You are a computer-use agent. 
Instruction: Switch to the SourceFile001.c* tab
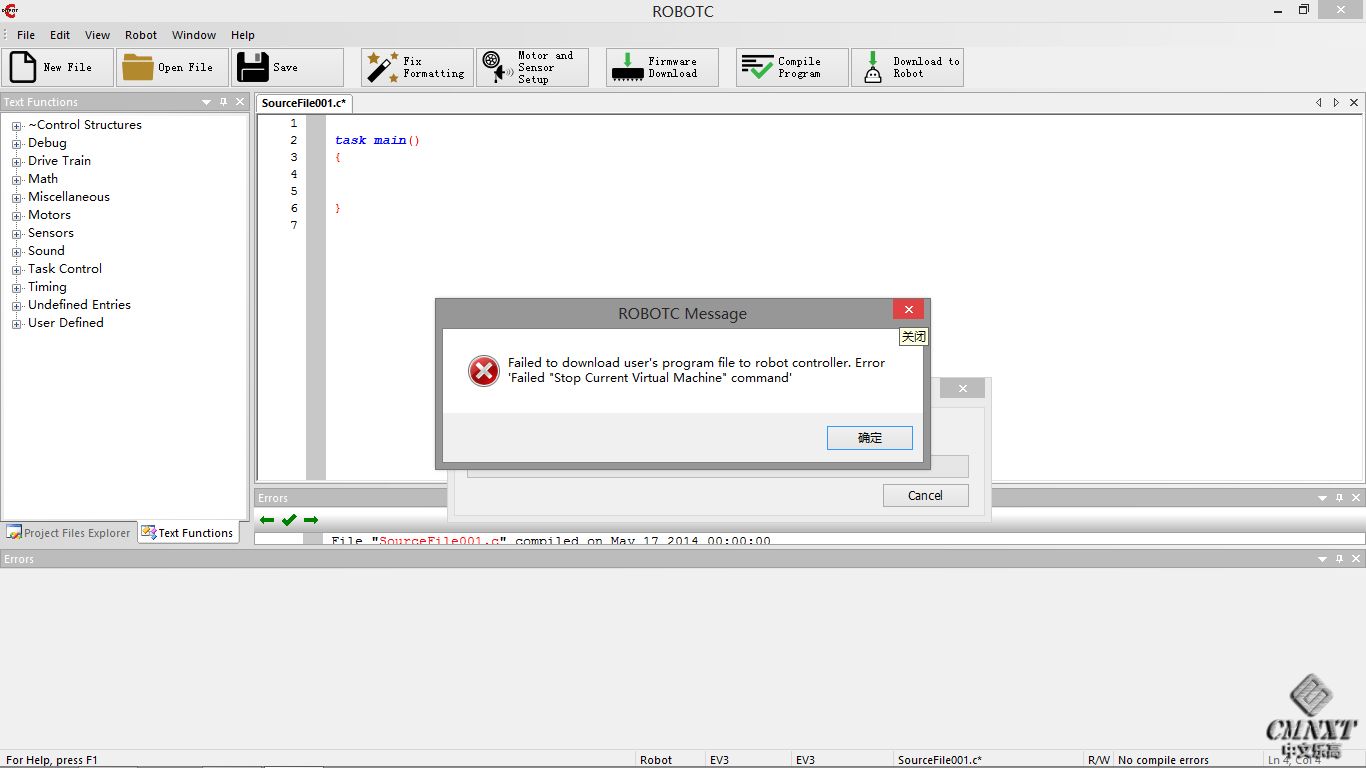point(303,103)
